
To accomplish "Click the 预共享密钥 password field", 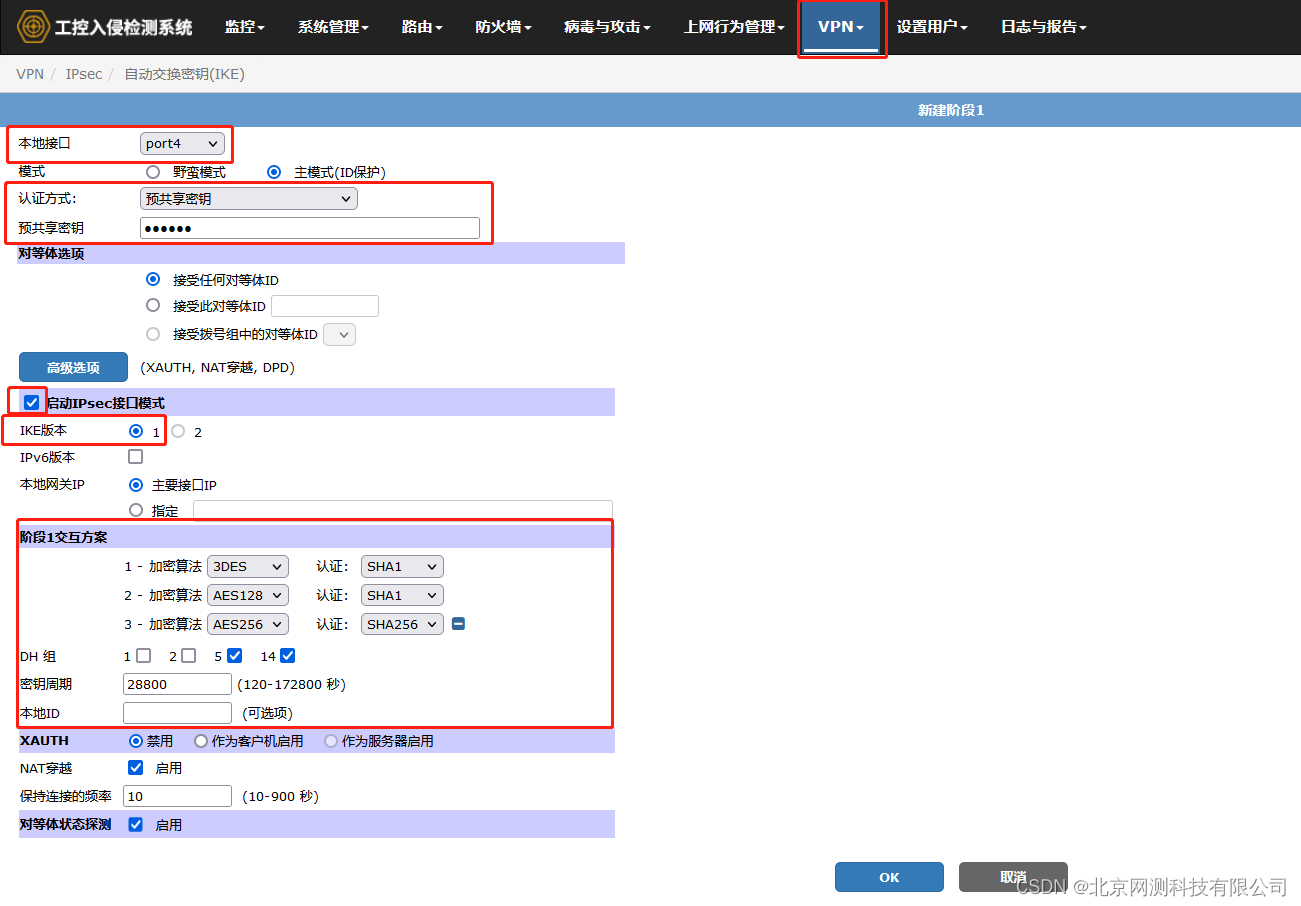I will 310,229.
